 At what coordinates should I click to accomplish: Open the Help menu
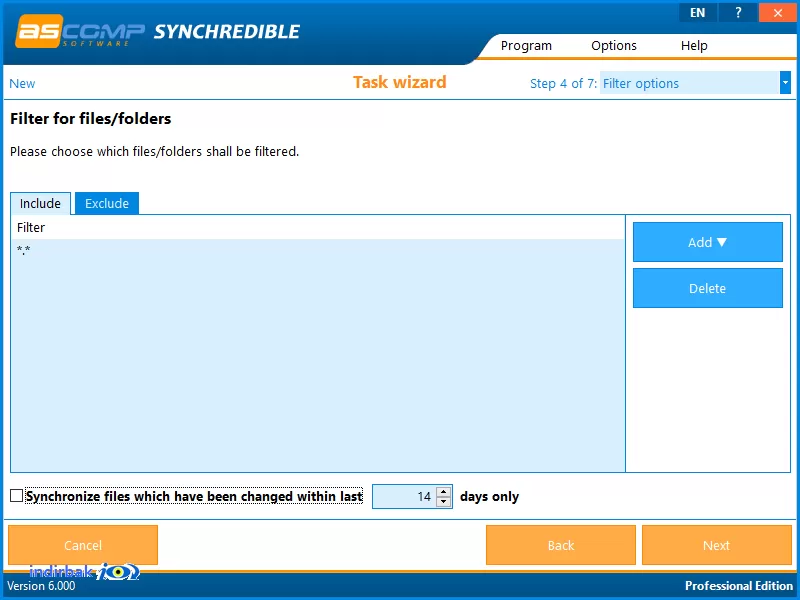point(694,45)
